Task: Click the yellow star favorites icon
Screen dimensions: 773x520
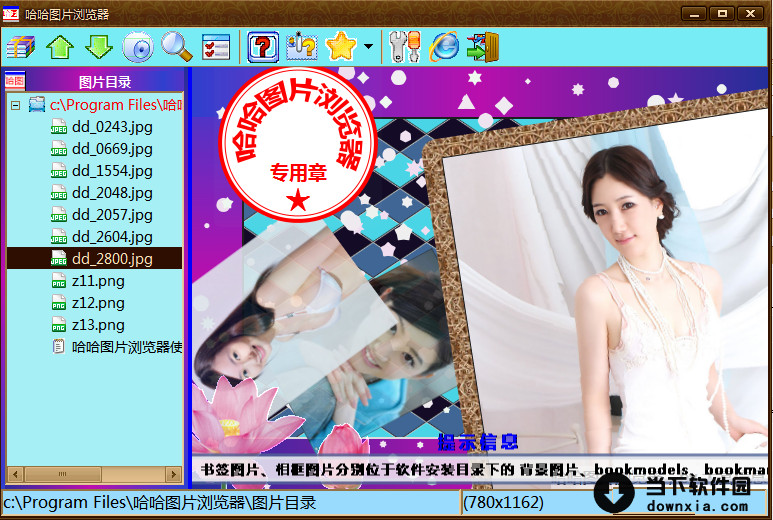Action: coord(341,47)
